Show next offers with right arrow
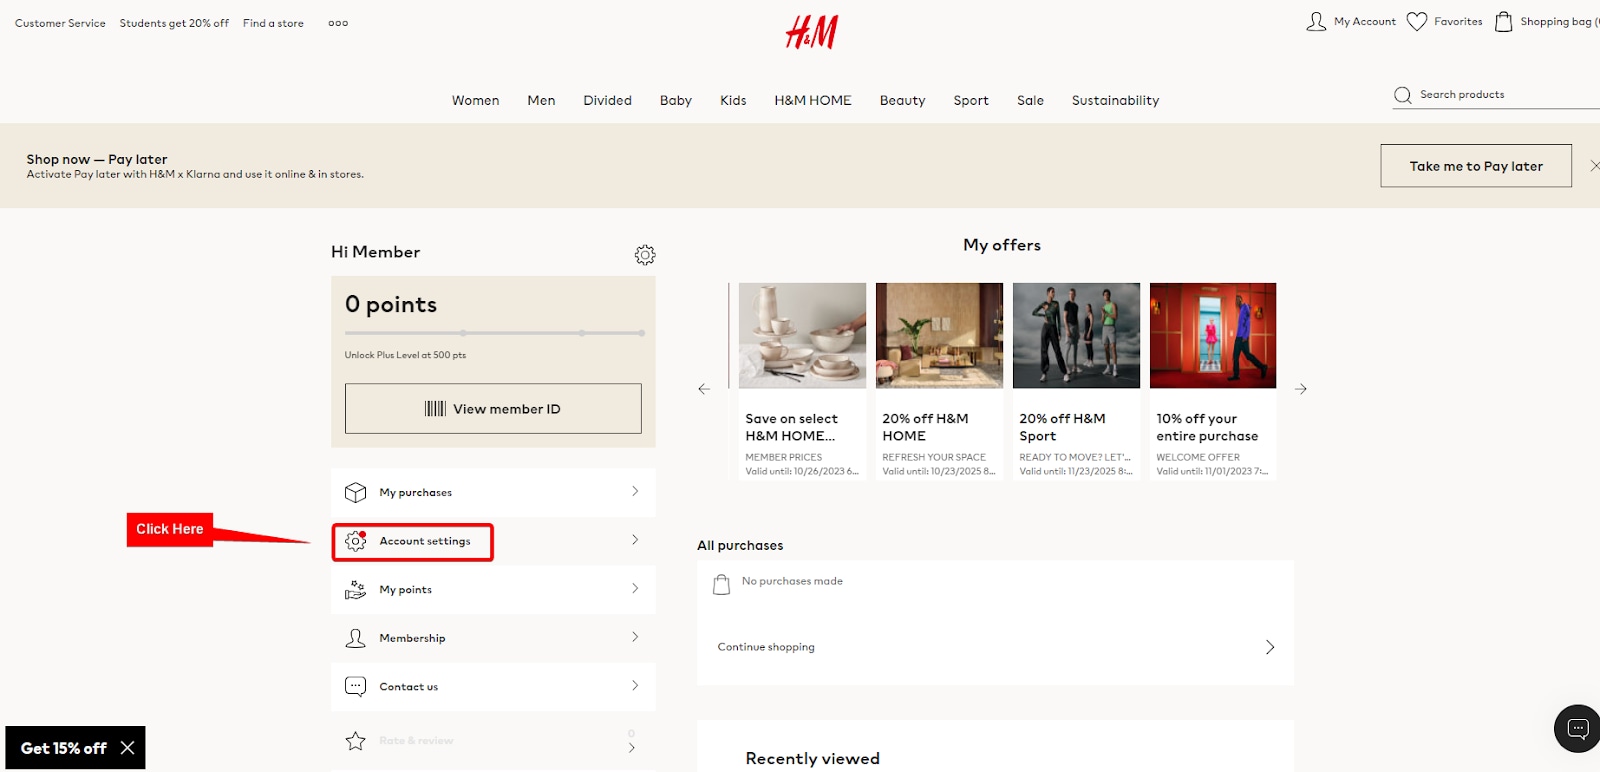The image size is (1600, 772). (x=1301, y=389)
